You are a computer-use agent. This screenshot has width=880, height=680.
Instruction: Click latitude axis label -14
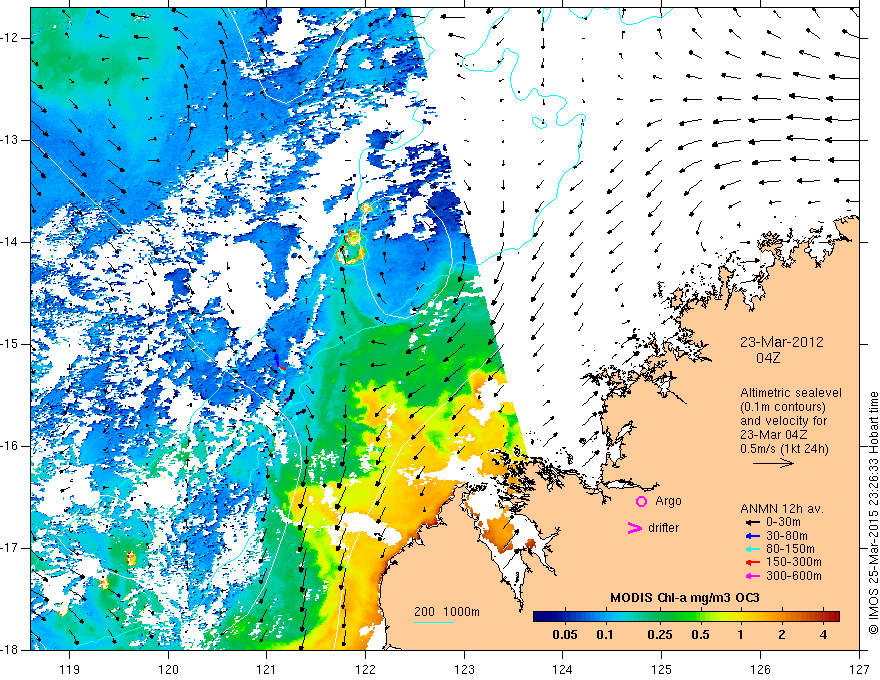[x=11, y=242]
